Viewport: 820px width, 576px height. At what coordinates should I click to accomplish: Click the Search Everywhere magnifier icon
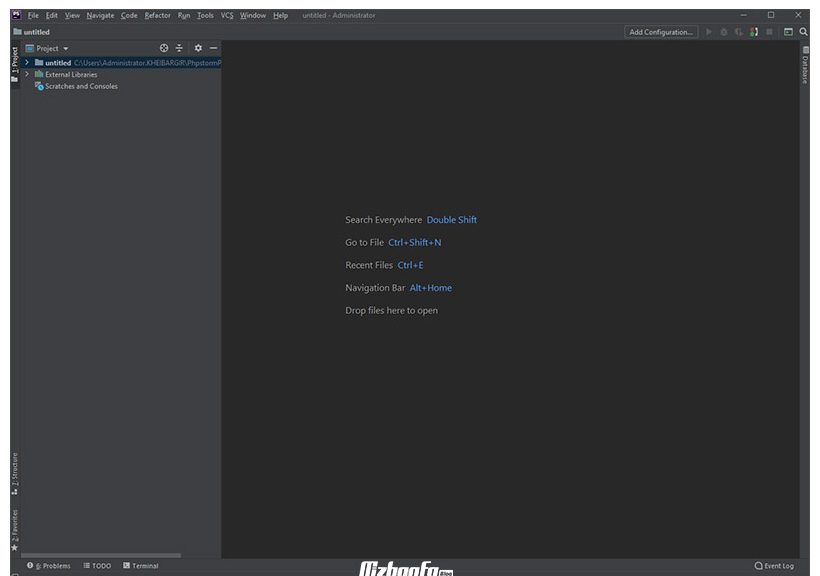pyautogui.click(x=803, y=32)
